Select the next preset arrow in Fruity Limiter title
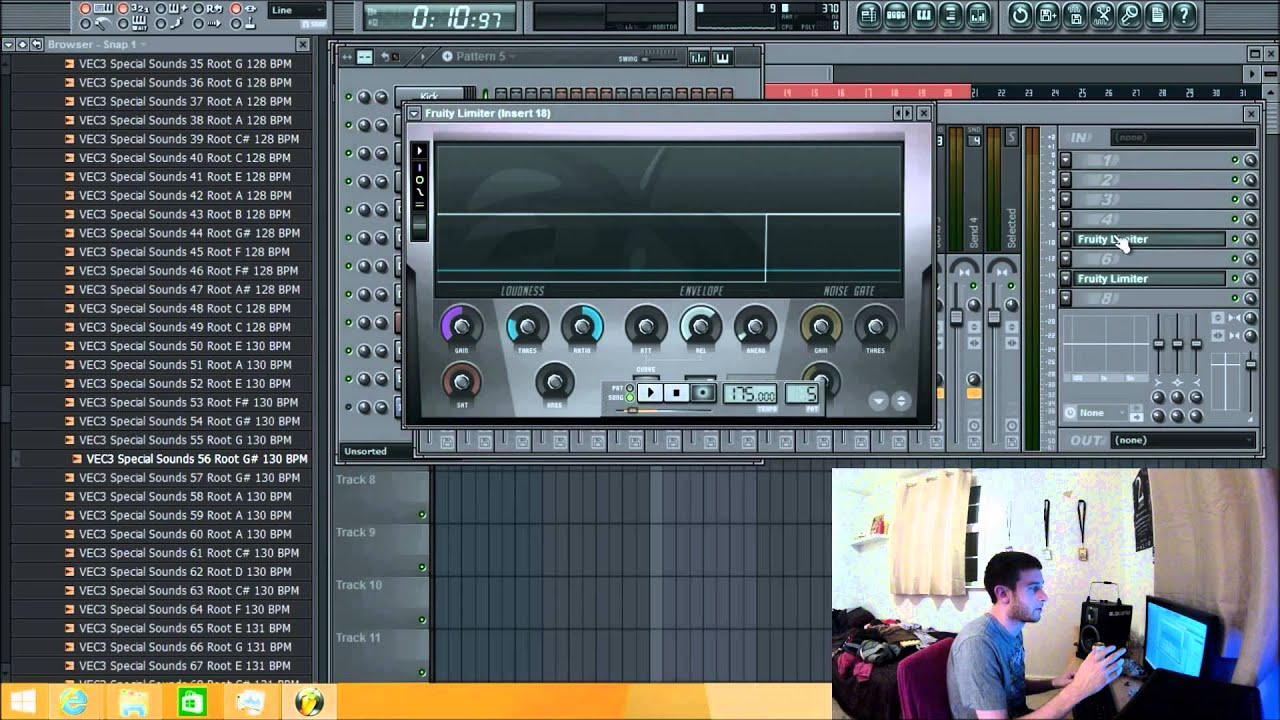1280x720 pixels. click(x=908, y=113)
